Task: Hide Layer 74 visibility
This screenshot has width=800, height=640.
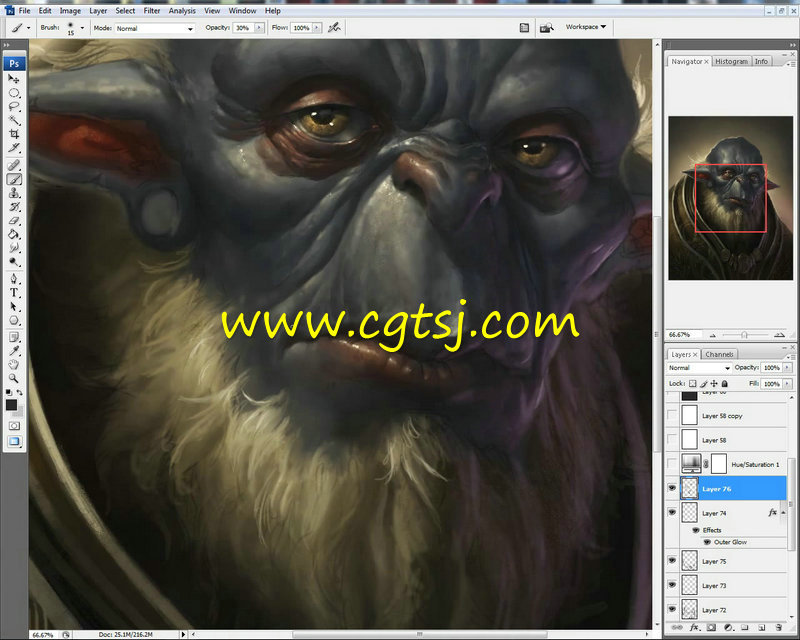Action: [672, 512]
